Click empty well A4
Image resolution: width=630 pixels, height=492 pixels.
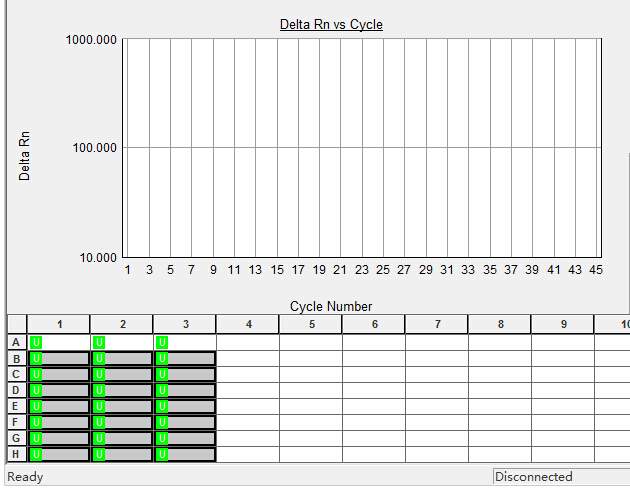tap(248, 343)
